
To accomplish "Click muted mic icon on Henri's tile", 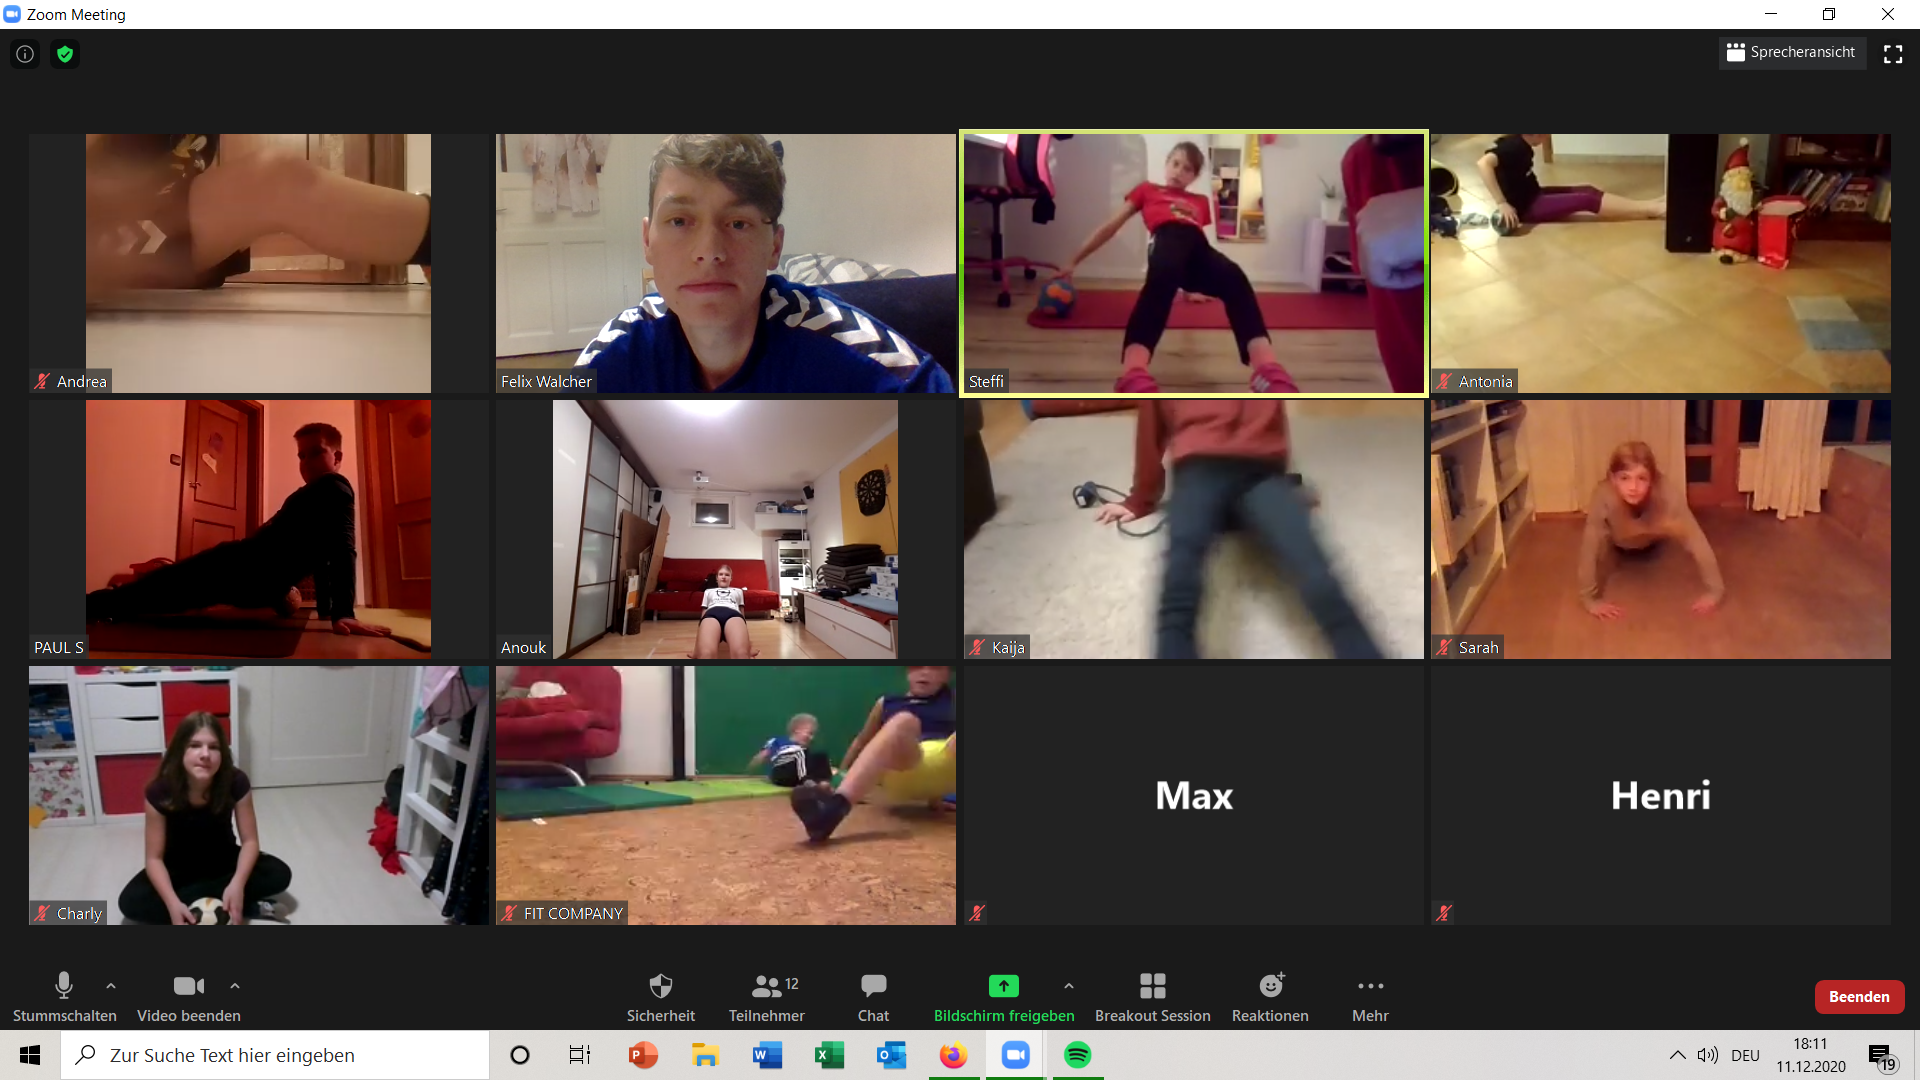I will [1444, 913].
